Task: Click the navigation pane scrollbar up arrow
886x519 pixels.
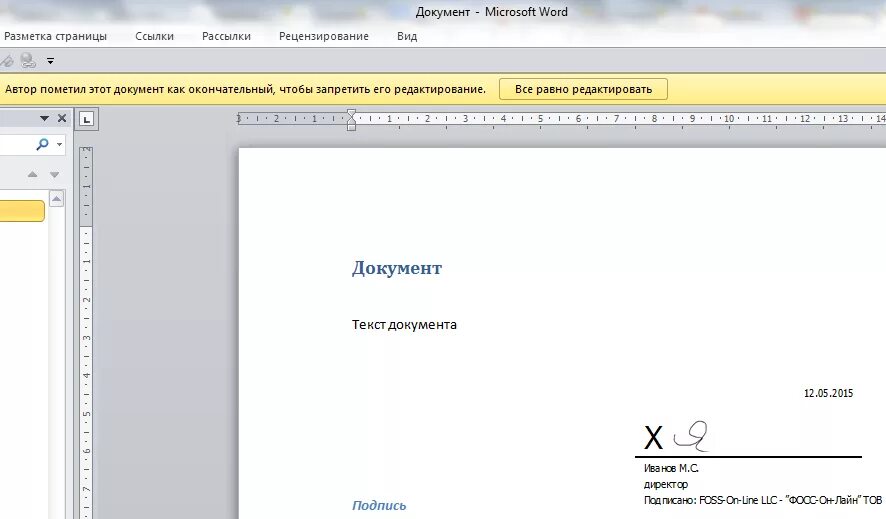Action: pos(57,199)
